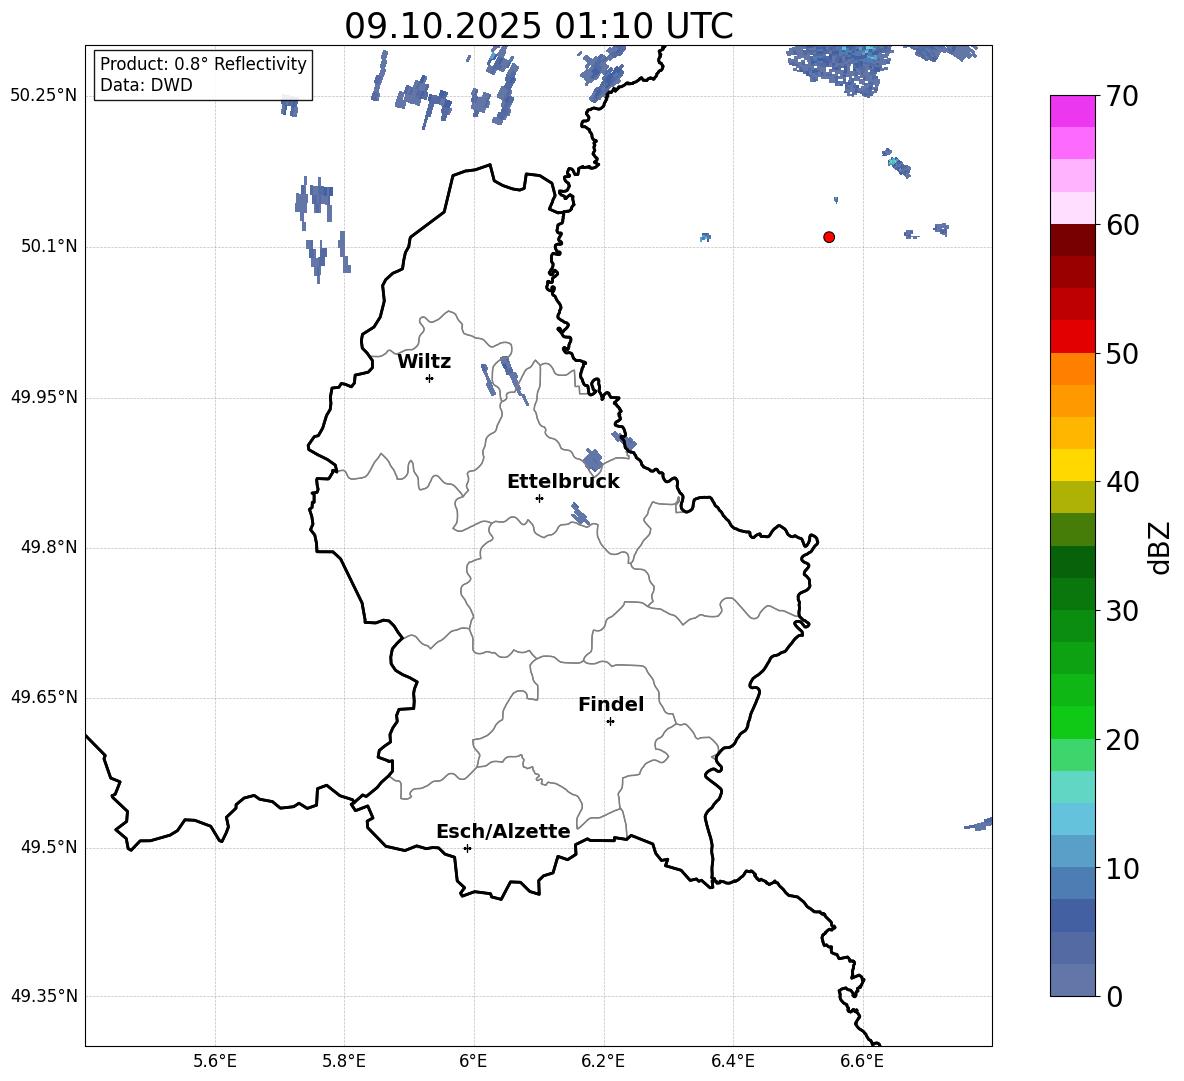Click the title 09.10.2025 01:10 UTC
Viewport: 1184px width, 1081px height.
tap(539, 26)
